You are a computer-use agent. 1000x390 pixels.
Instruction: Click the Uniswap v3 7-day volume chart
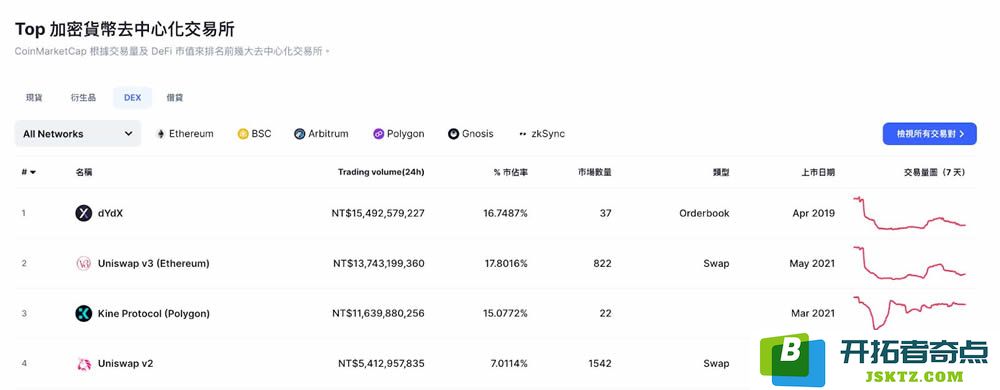pos(910,262)
